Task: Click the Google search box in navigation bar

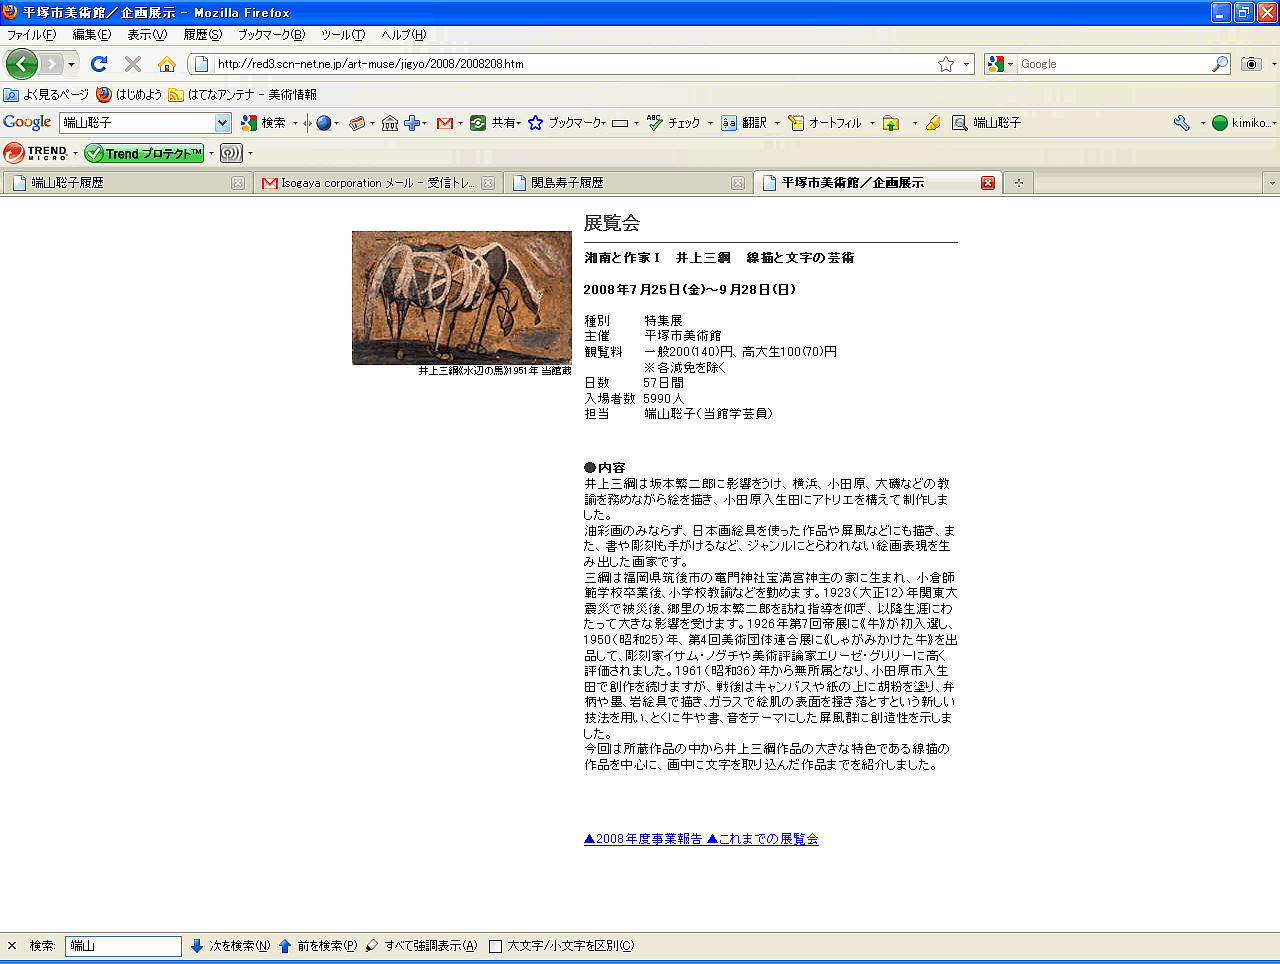Action: click(1113, 64)
